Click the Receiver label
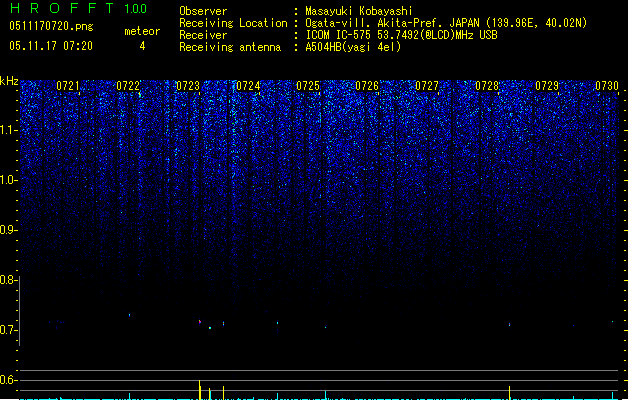 pyautogui.click(x=203, y=35)
